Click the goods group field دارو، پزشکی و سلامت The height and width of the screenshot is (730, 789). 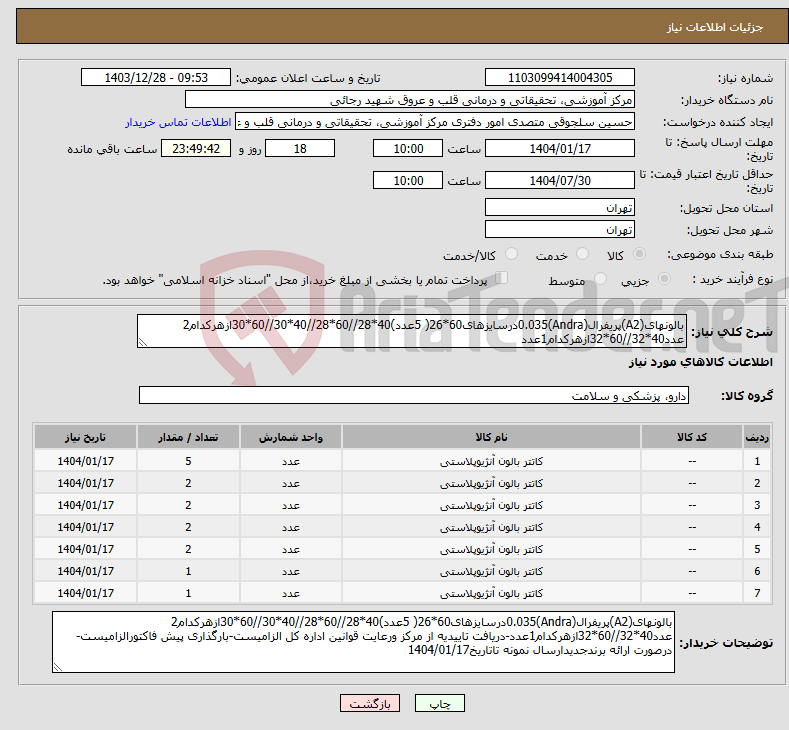pyautogui.click(x=414, y=395)
